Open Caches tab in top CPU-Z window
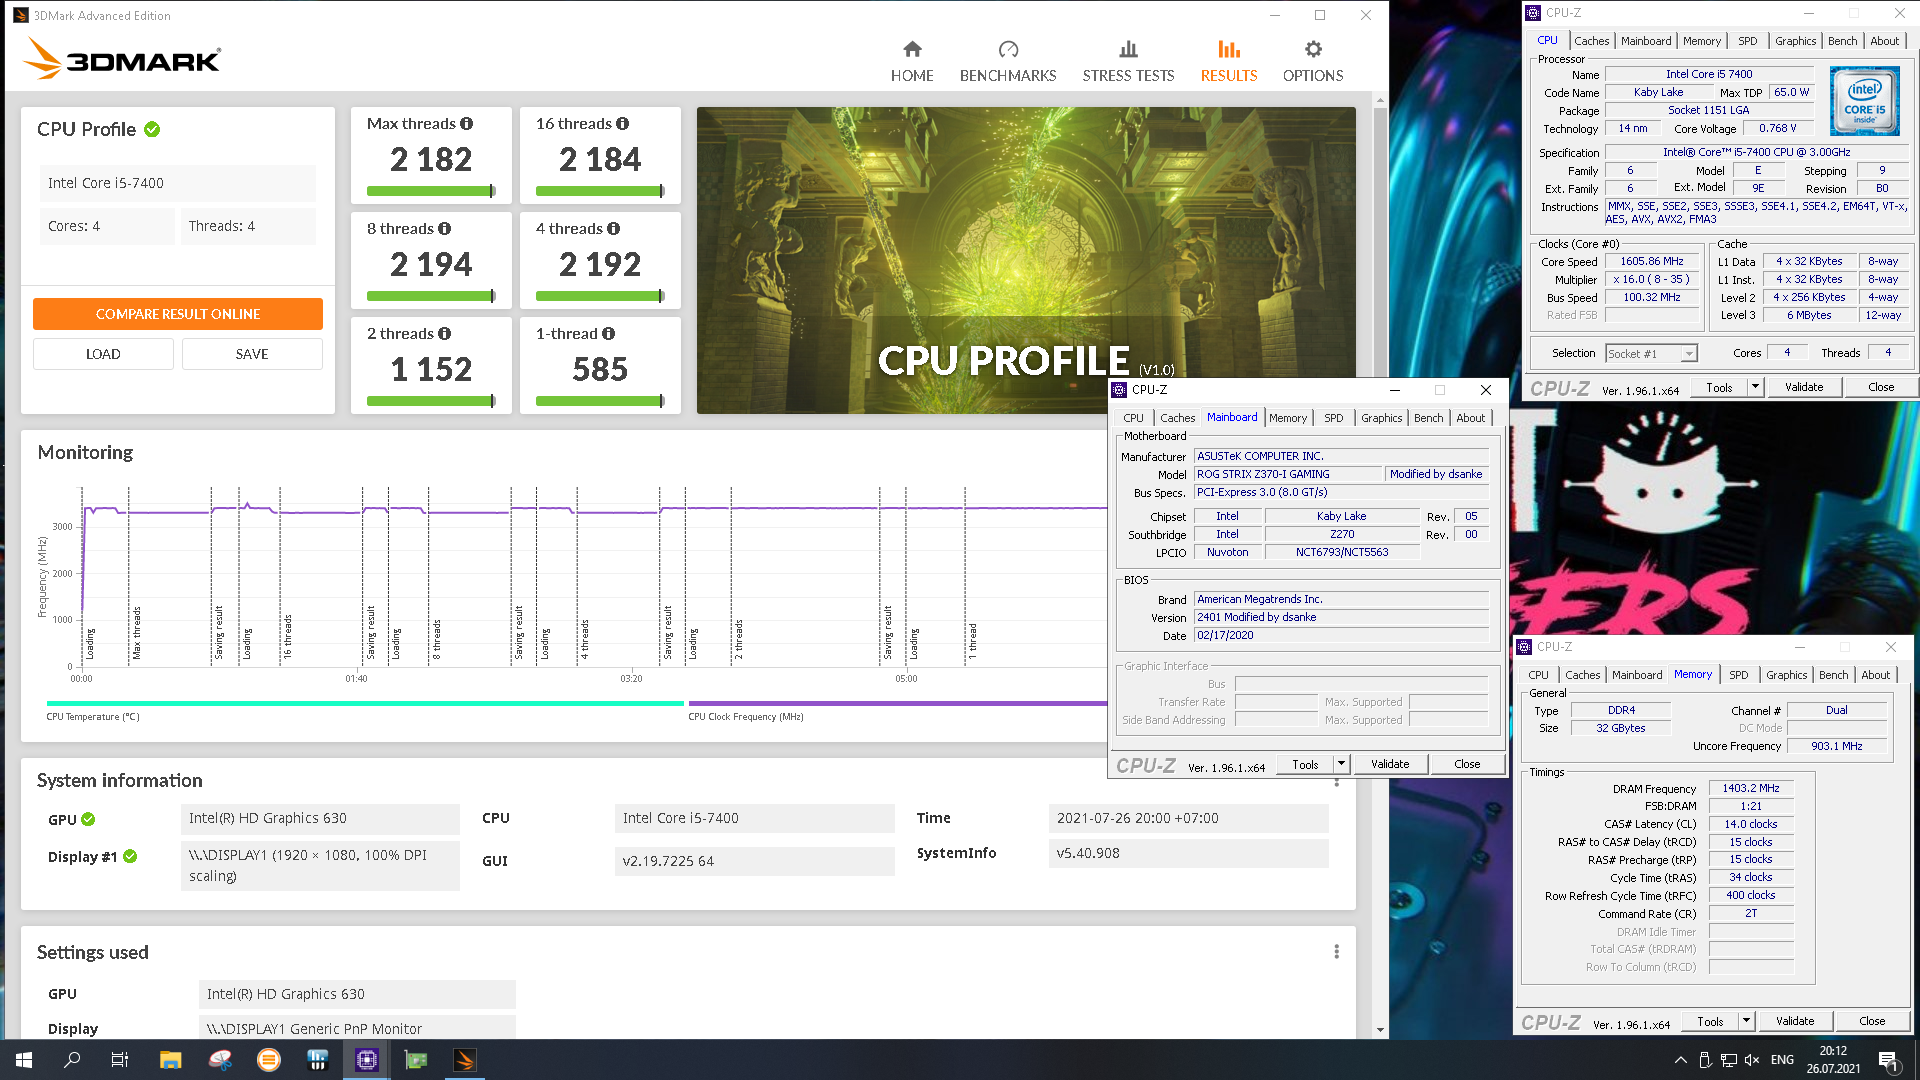 click(x=1591, y=41)
